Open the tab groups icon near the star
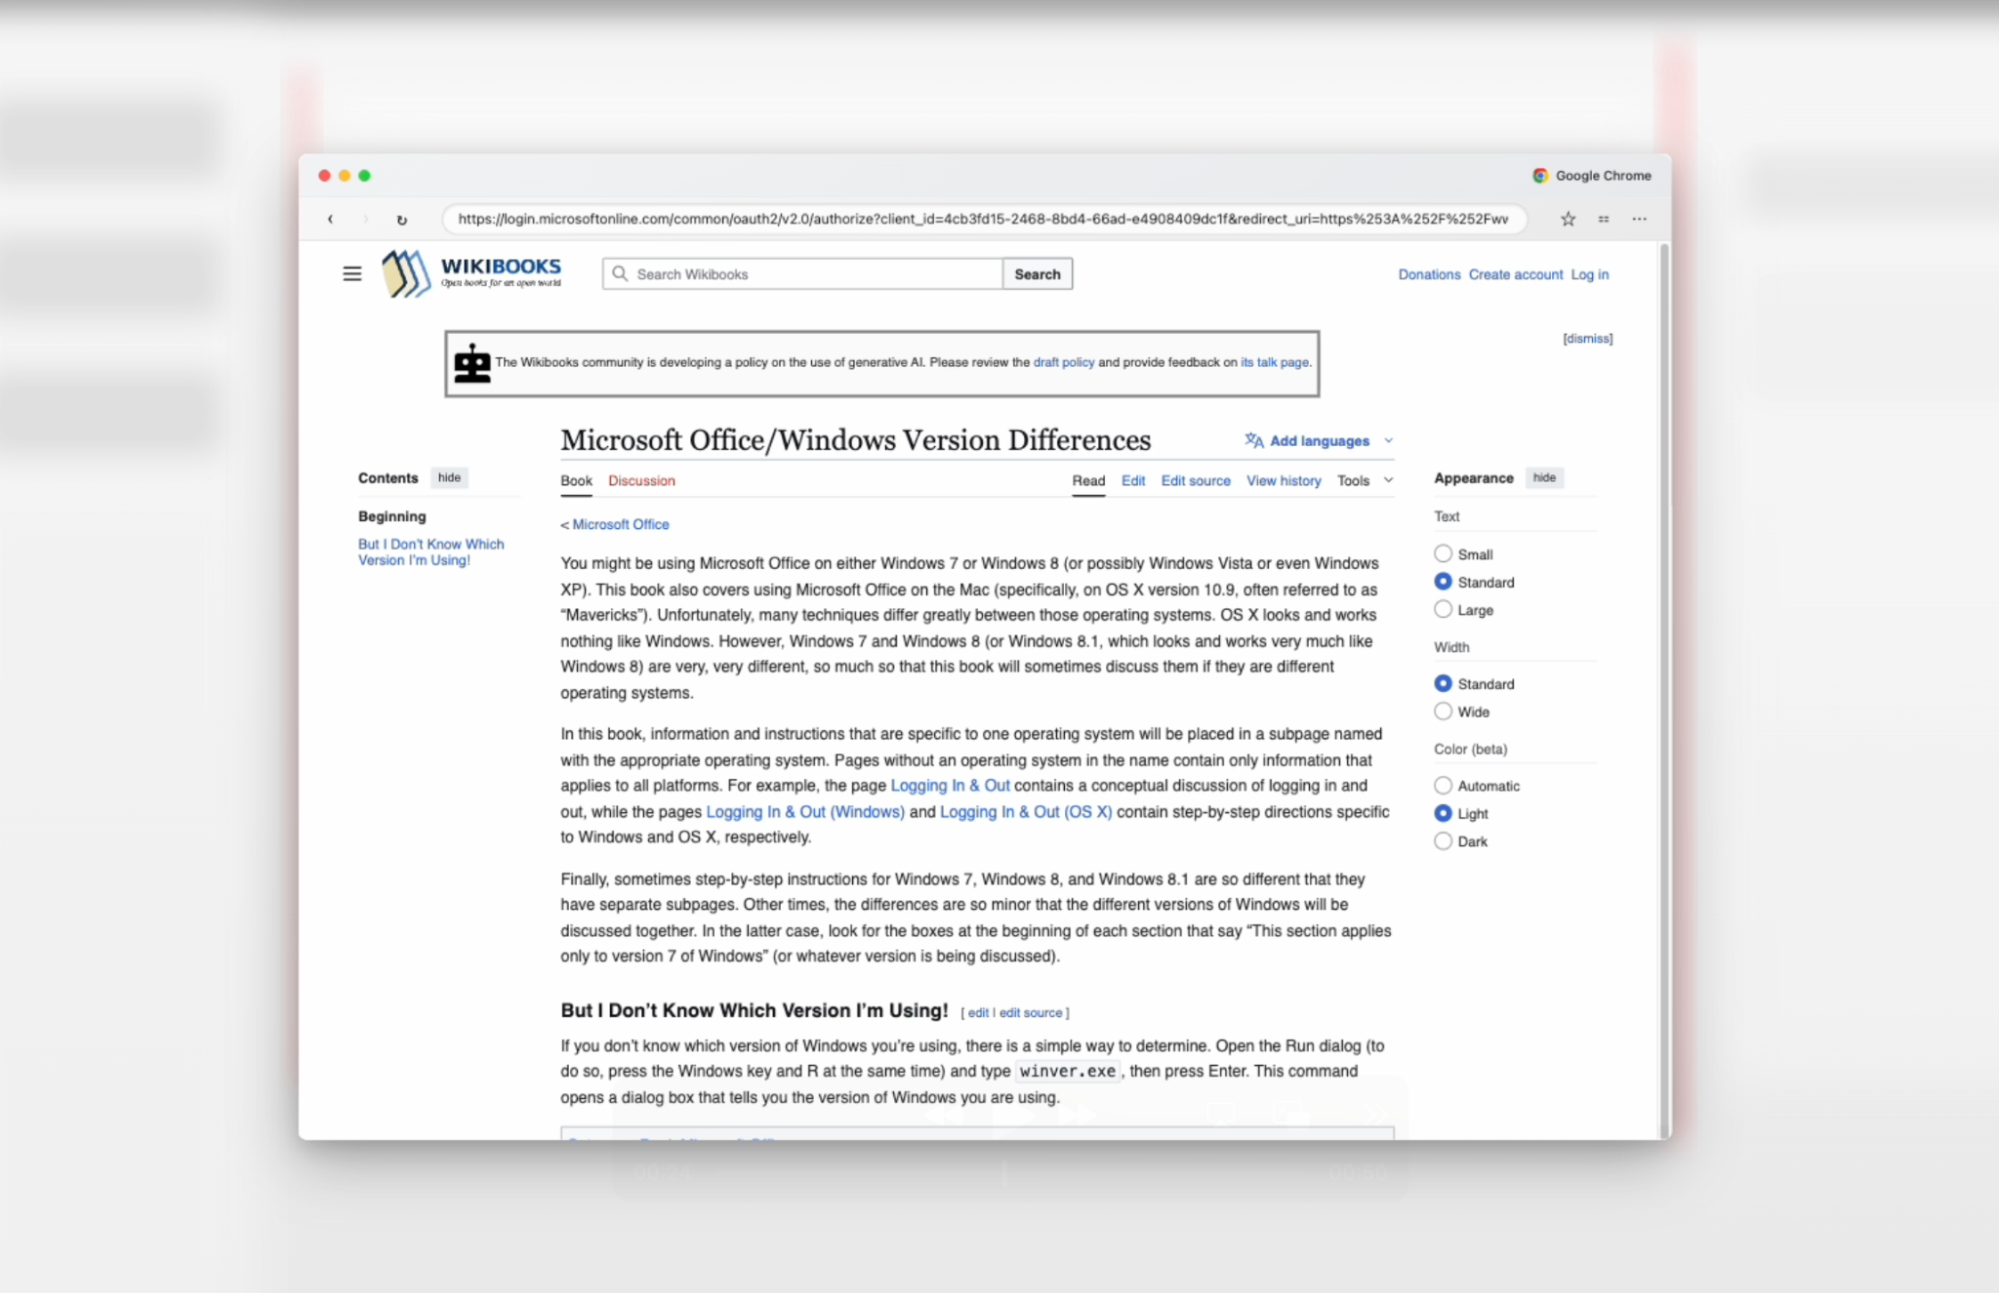This screenshot has height=1294, width=1999. [1603, 219]
